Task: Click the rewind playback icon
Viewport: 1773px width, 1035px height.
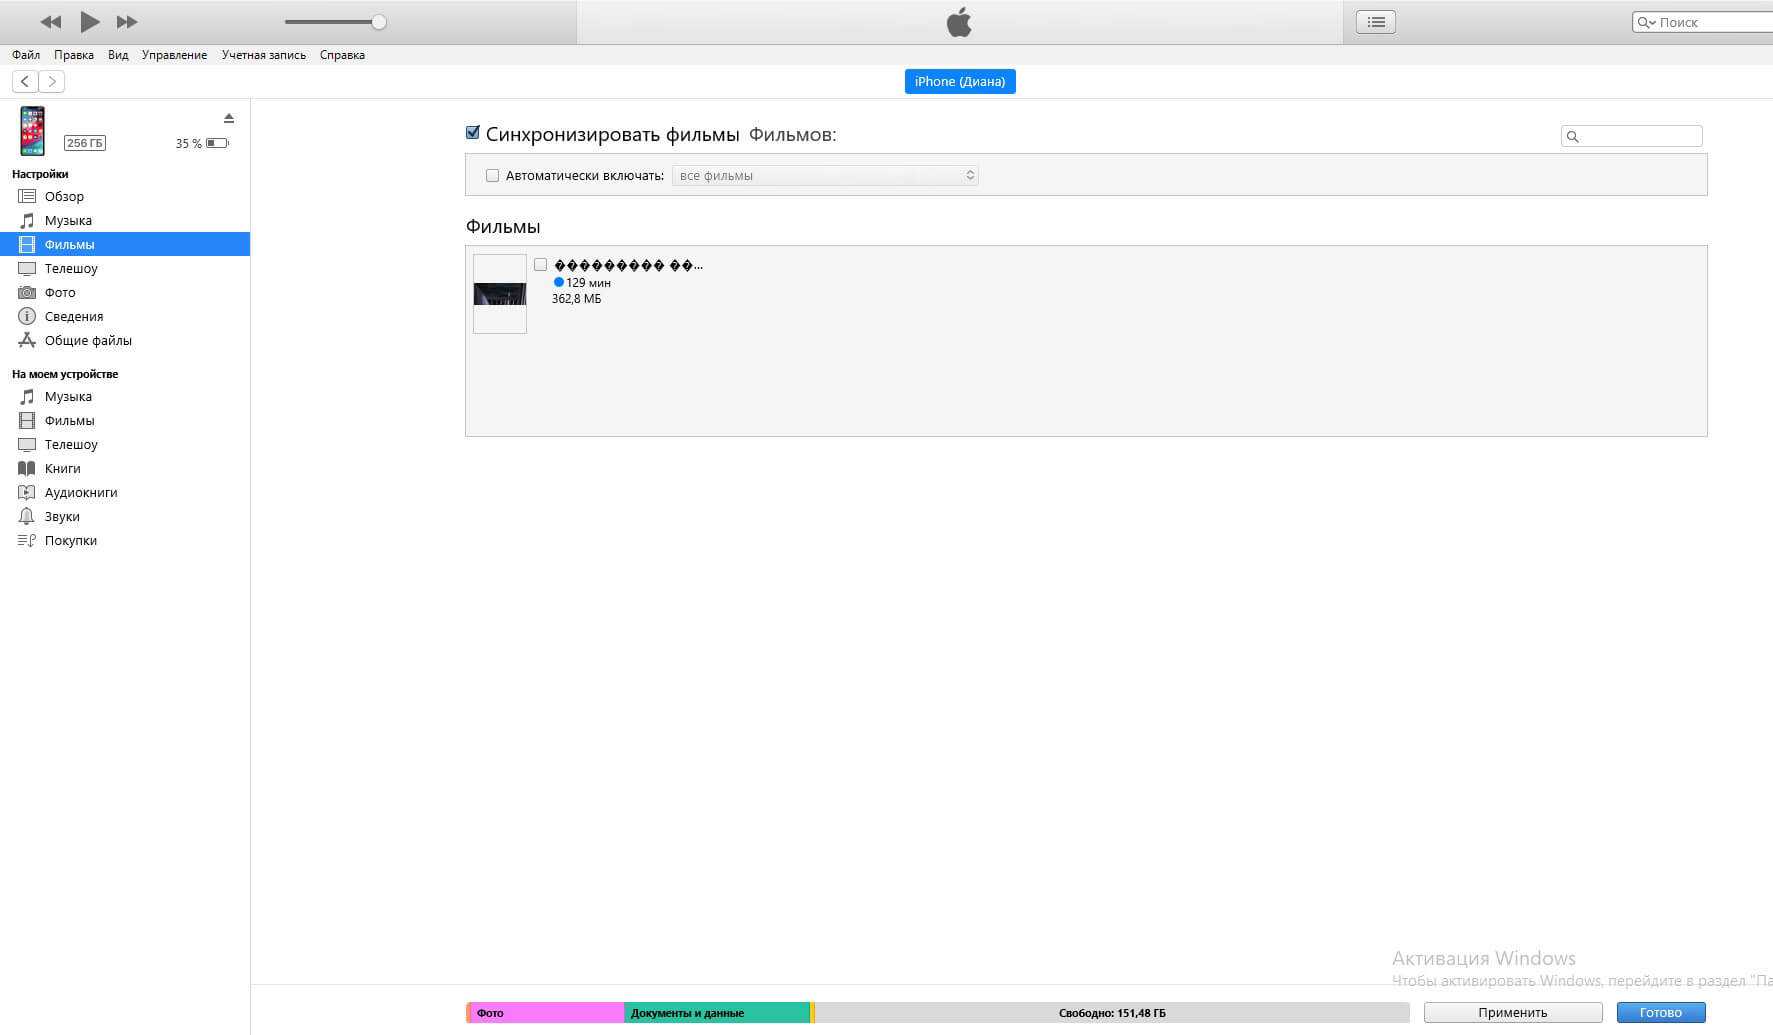Action: pos(50,22)
